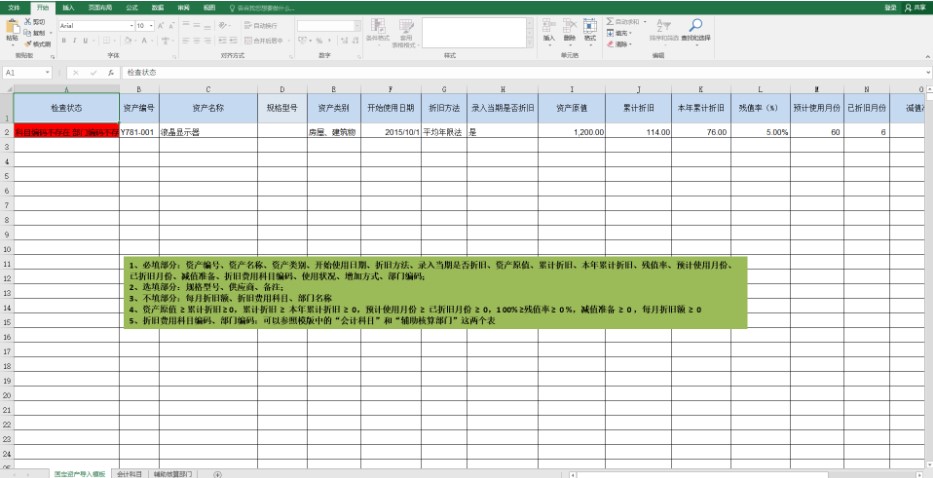
Task: Open the Clear (清除) eraser dropdown
Action: pos(619,44)
